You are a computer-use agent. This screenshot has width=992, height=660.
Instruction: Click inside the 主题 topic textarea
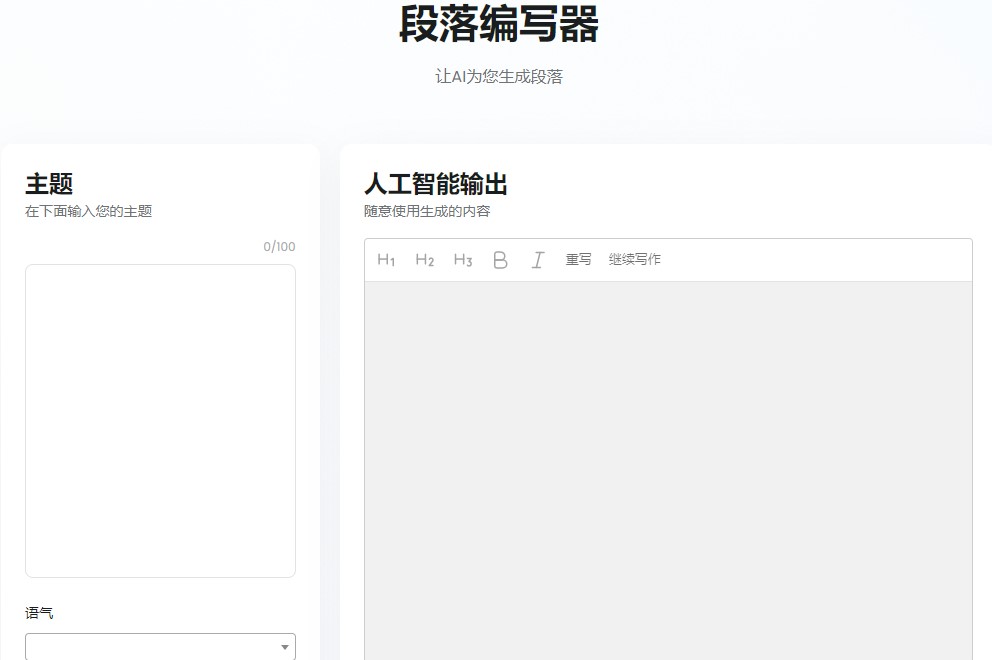(160, 420)
